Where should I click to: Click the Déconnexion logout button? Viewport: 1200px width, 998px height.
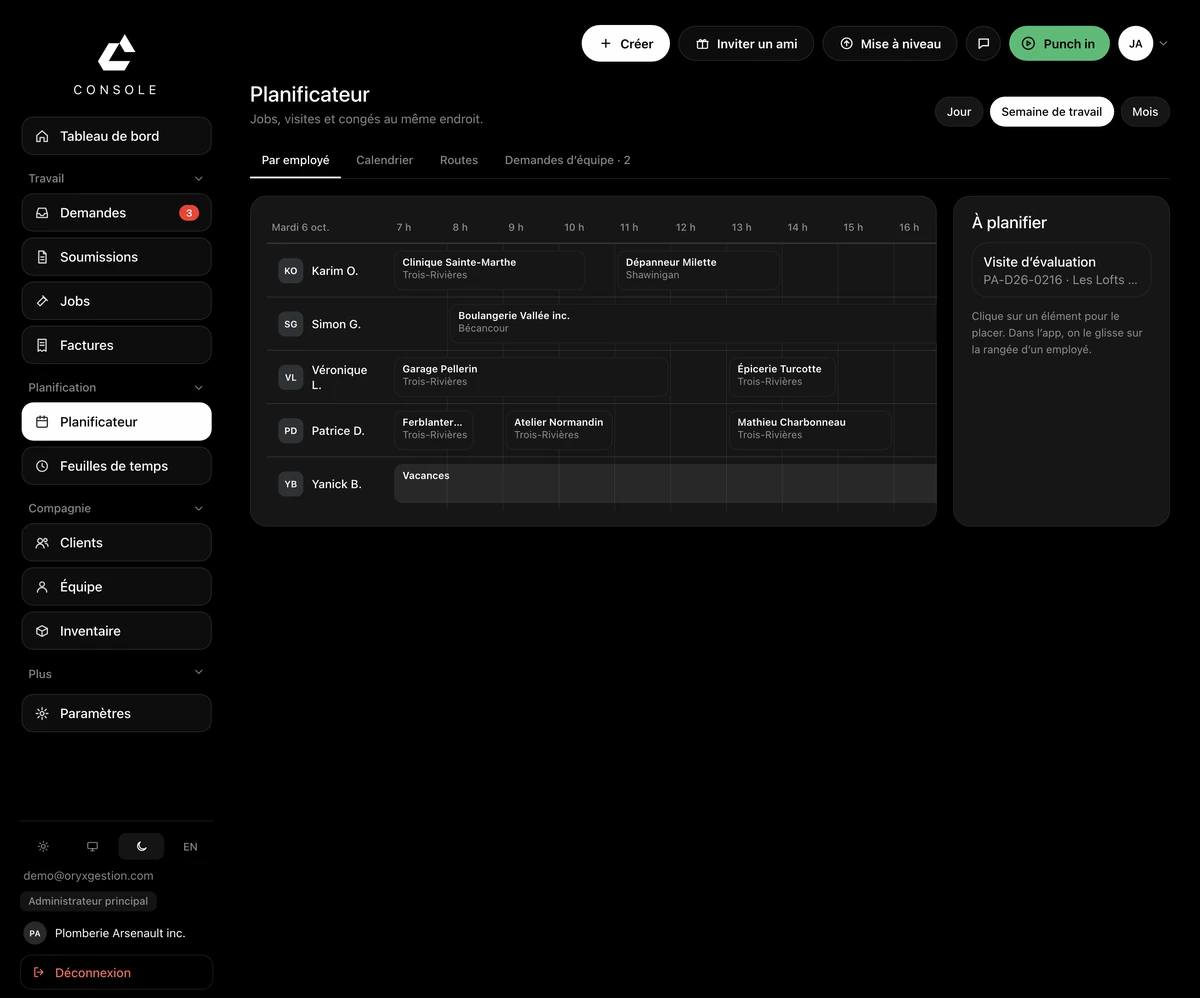[117, 972]
